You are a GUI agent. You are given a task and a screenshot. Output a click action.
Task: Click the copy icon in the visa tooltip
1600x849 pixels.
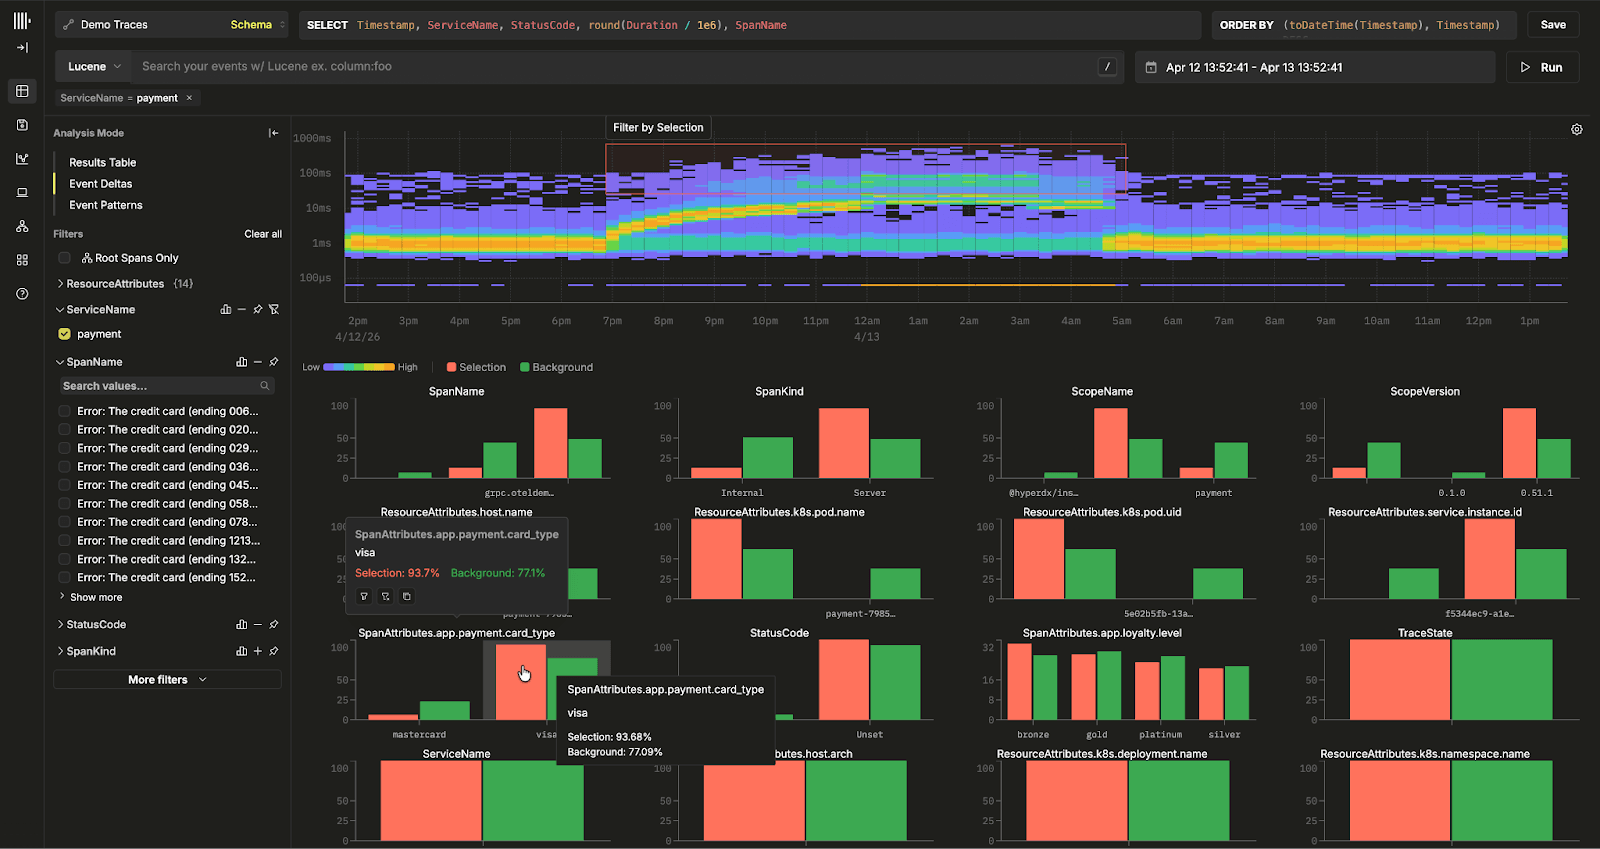(x=406, y=597)
